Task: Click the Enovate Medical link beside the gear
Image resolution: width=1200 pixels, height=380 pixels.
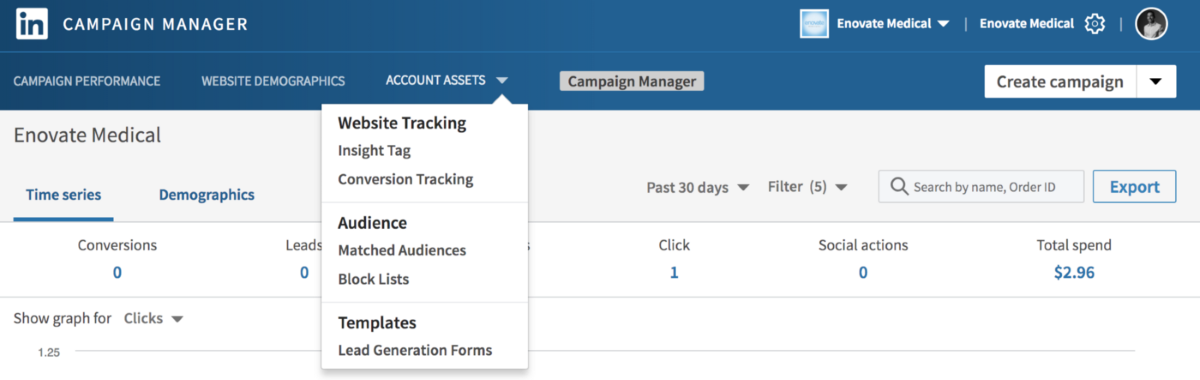Action: (x=1027, y=23)
